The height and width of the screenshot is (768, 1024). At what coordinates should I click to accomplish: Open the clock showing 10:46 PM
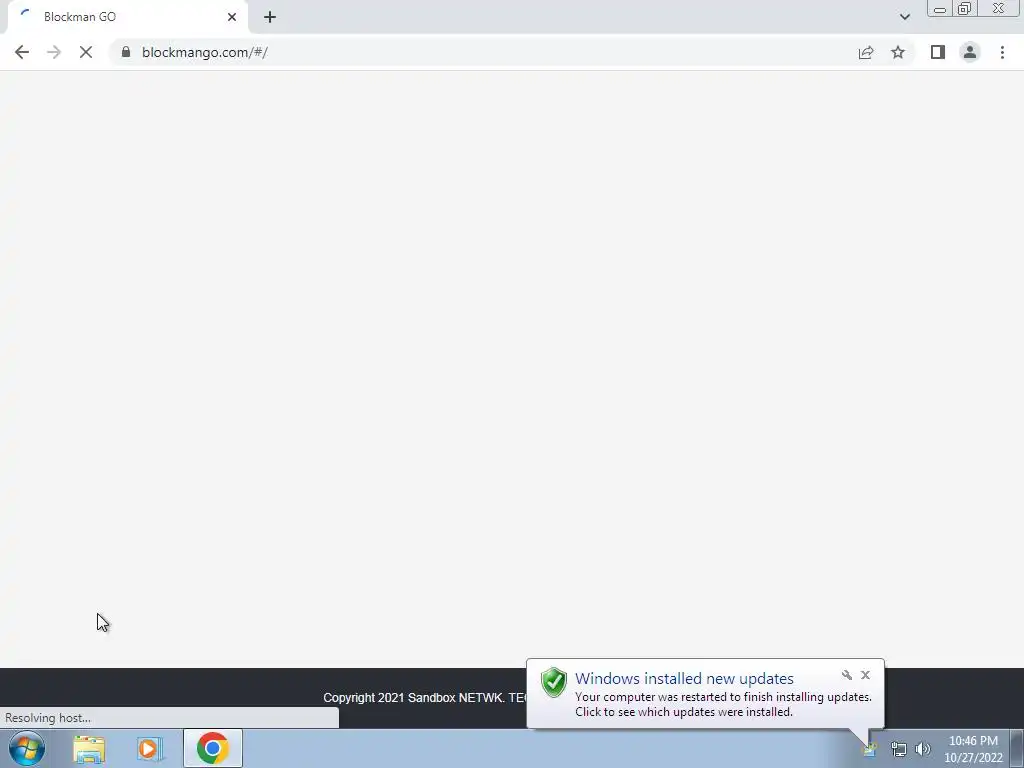pyautogui.click(x=973, y=748)
